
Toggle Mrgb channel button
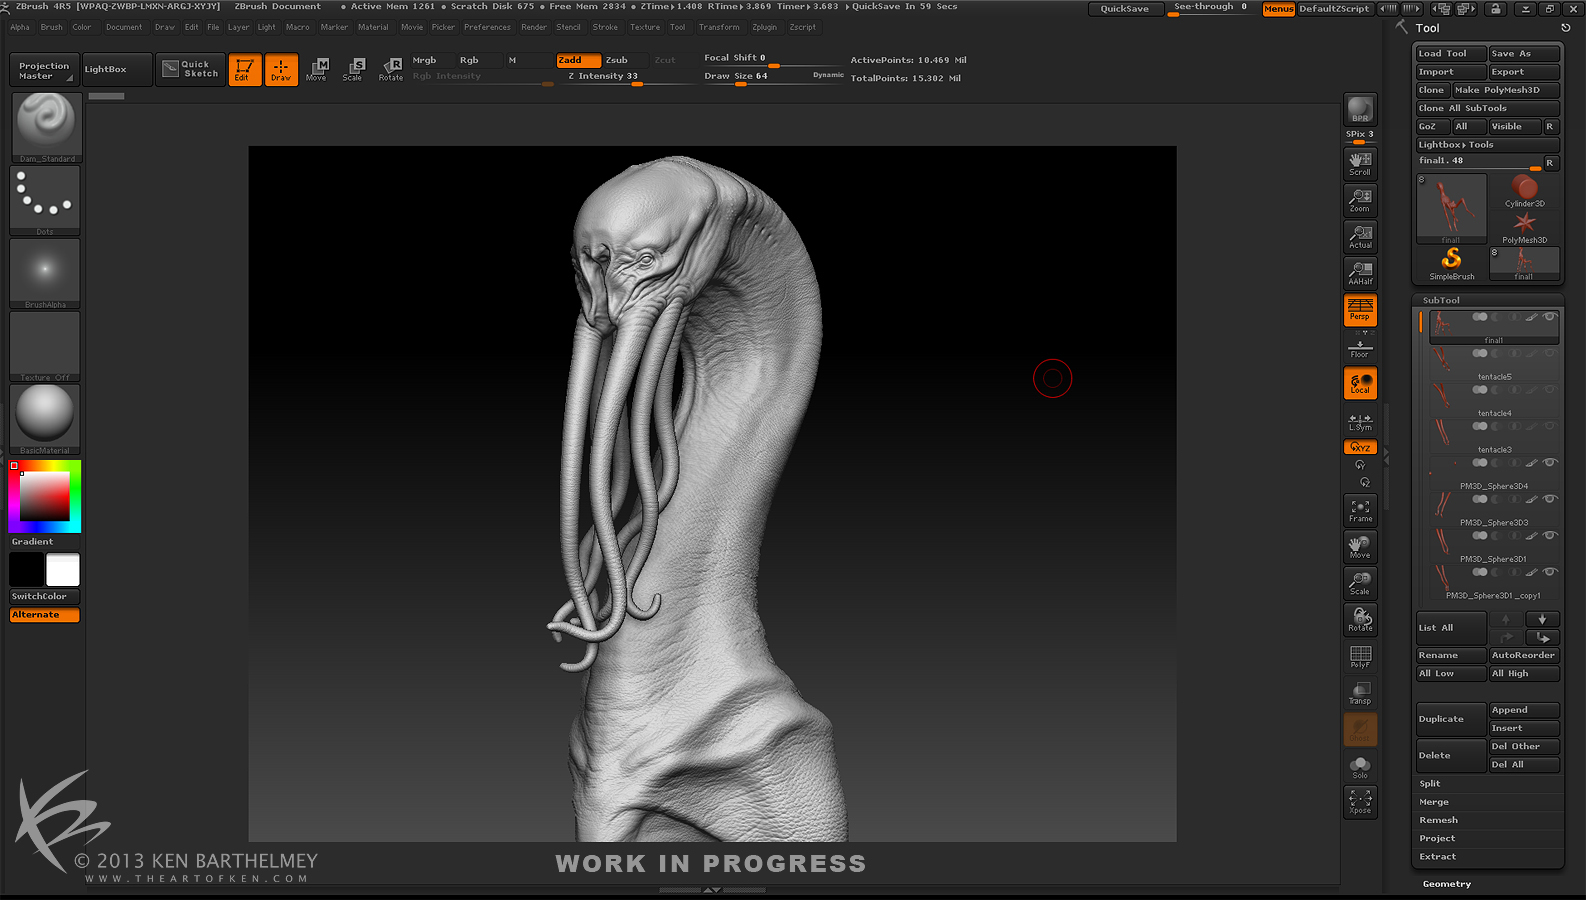click(431, 60)
